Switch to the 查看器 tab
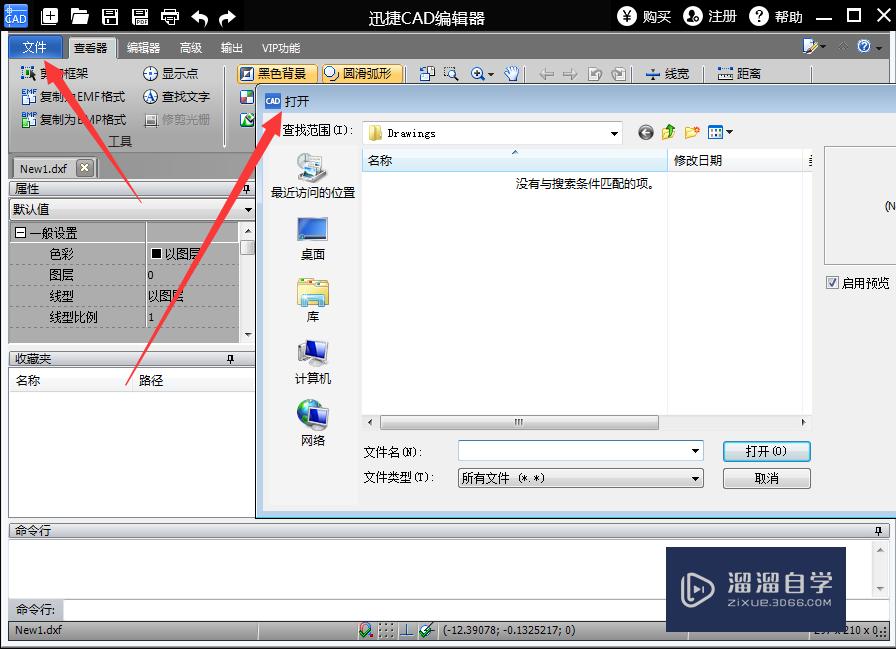Viewport: 896px width, 649px height. coord(91,48)
